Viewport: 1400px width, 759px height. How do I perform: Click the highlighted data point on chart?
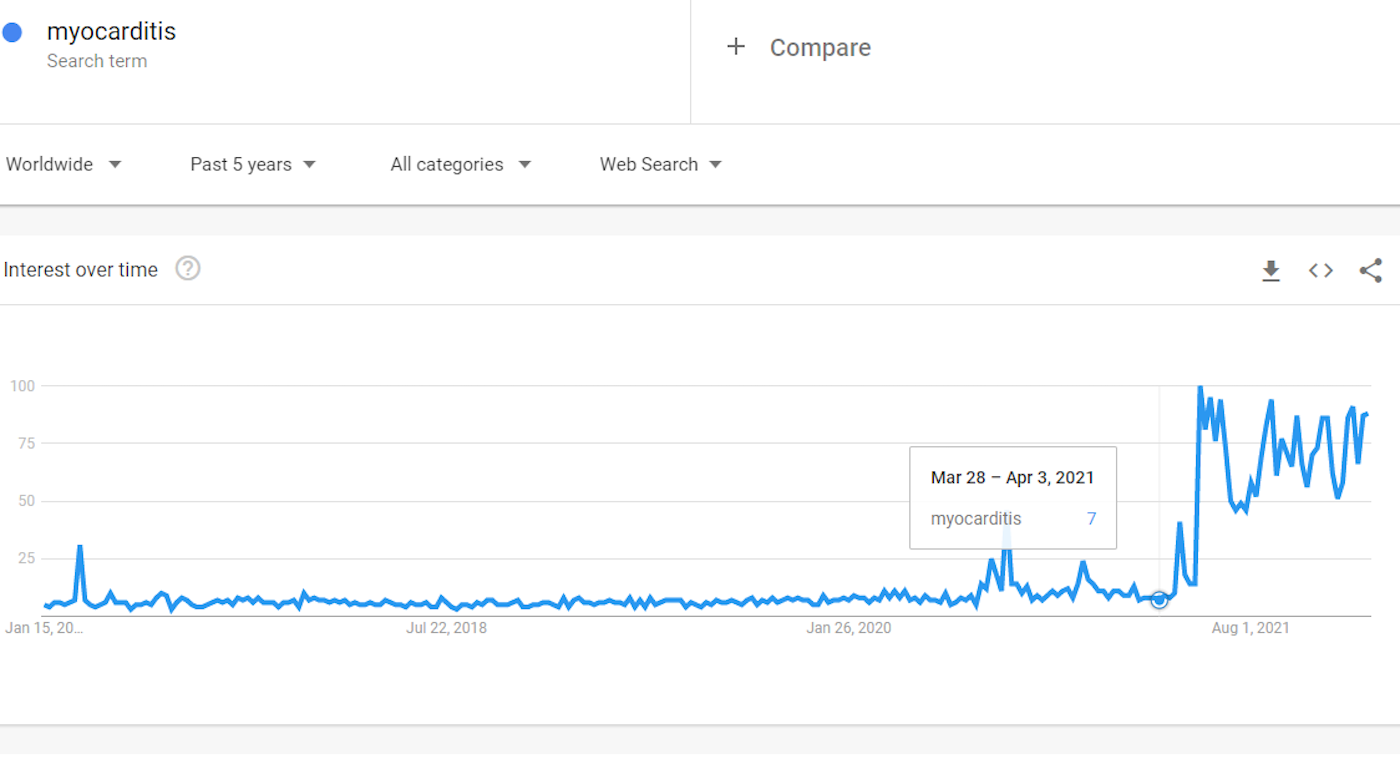point(1159,600)
